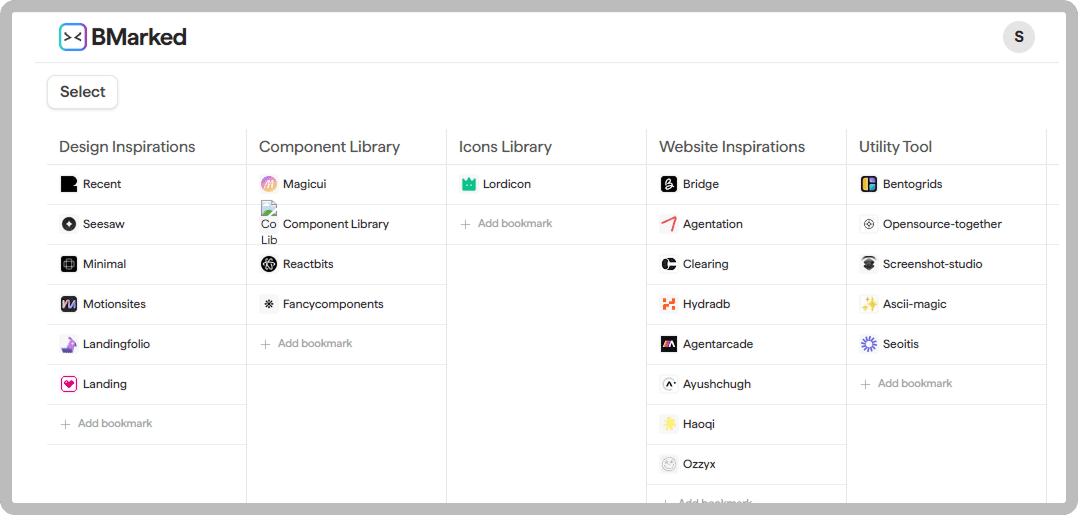Open the Ascii-magic bookmark link
Screen dimensions: 1078x515
tap(914, 304)
